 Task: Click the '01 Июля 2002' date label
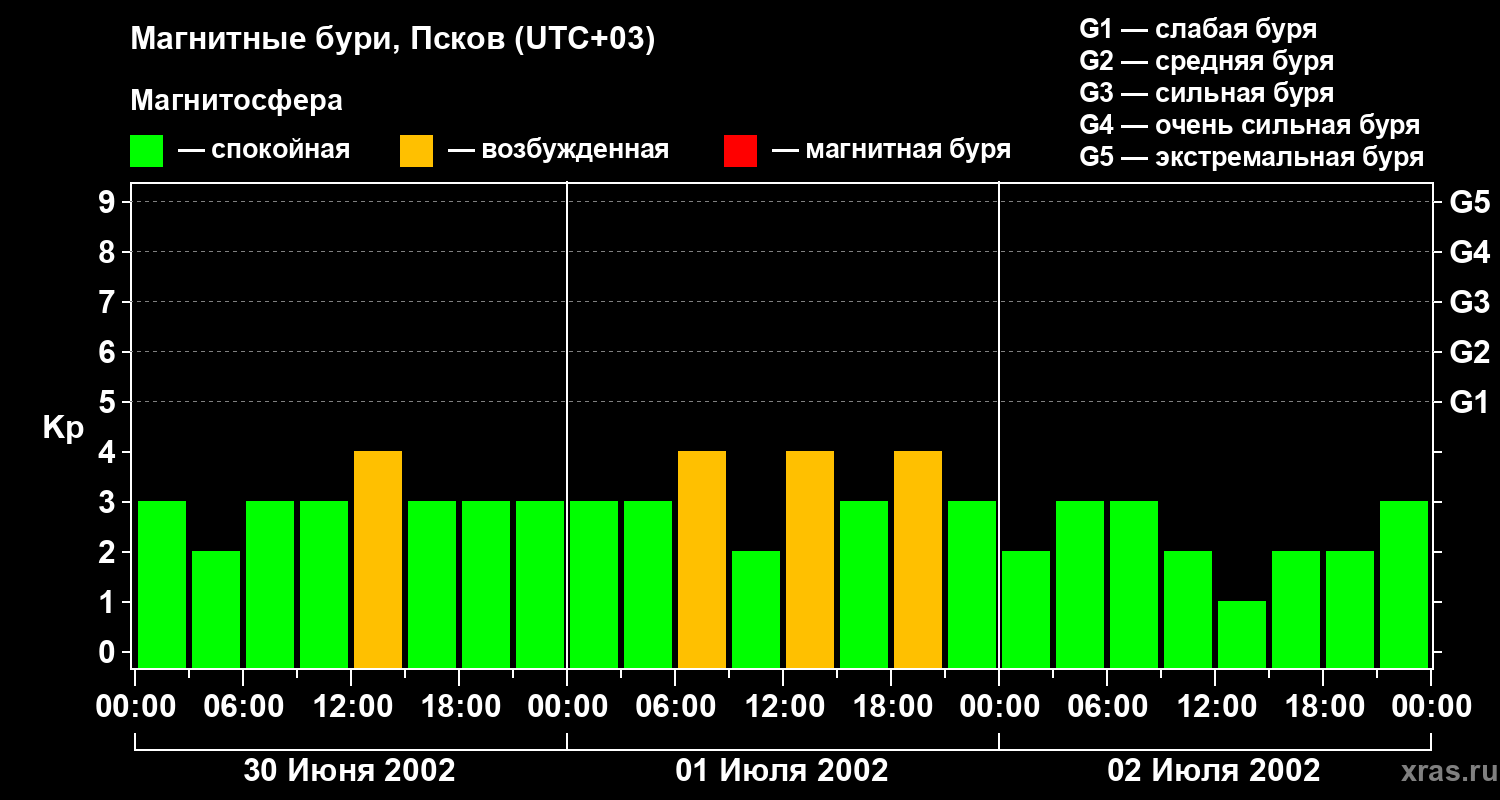782,771
